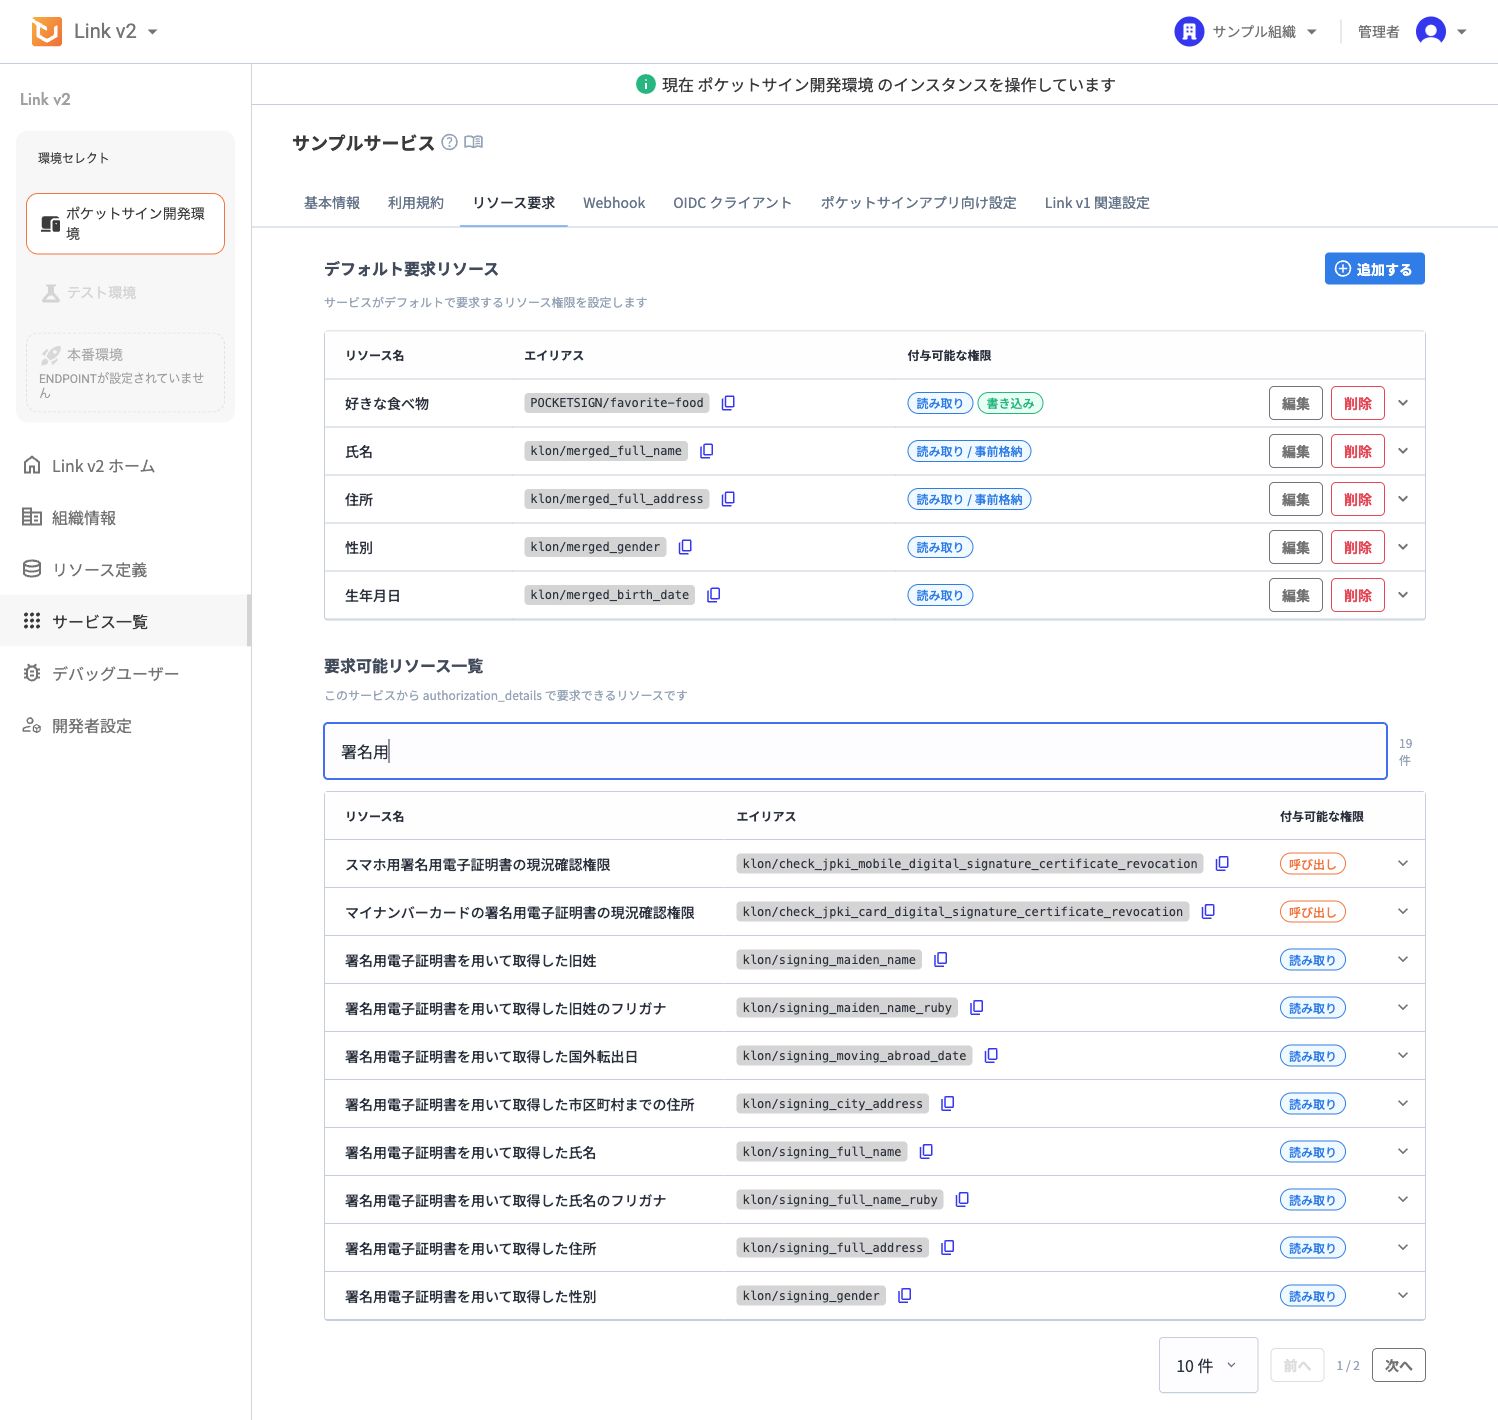Copy the klon/signing_full_address alias

[x=947, y=1248]
